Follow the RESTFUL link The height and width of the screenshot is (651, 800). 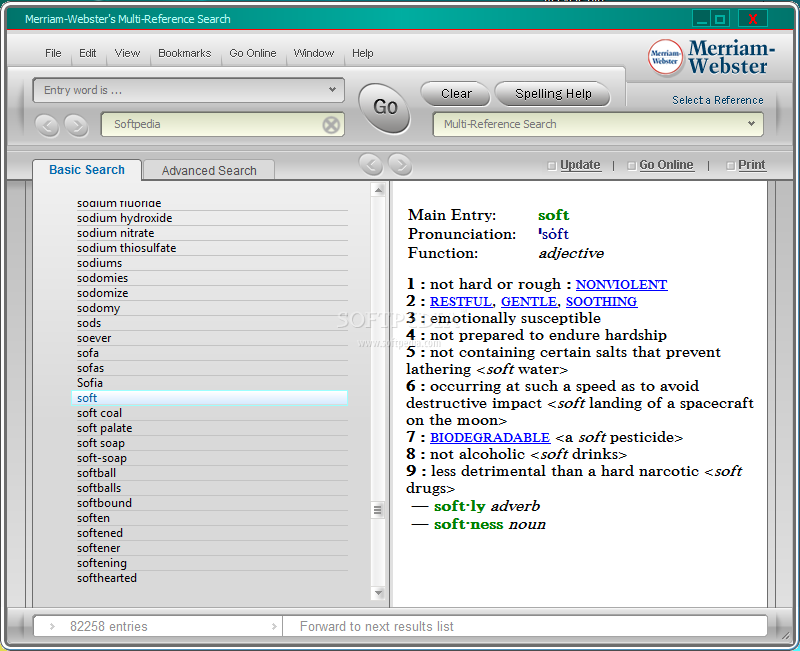coord(461,302)
